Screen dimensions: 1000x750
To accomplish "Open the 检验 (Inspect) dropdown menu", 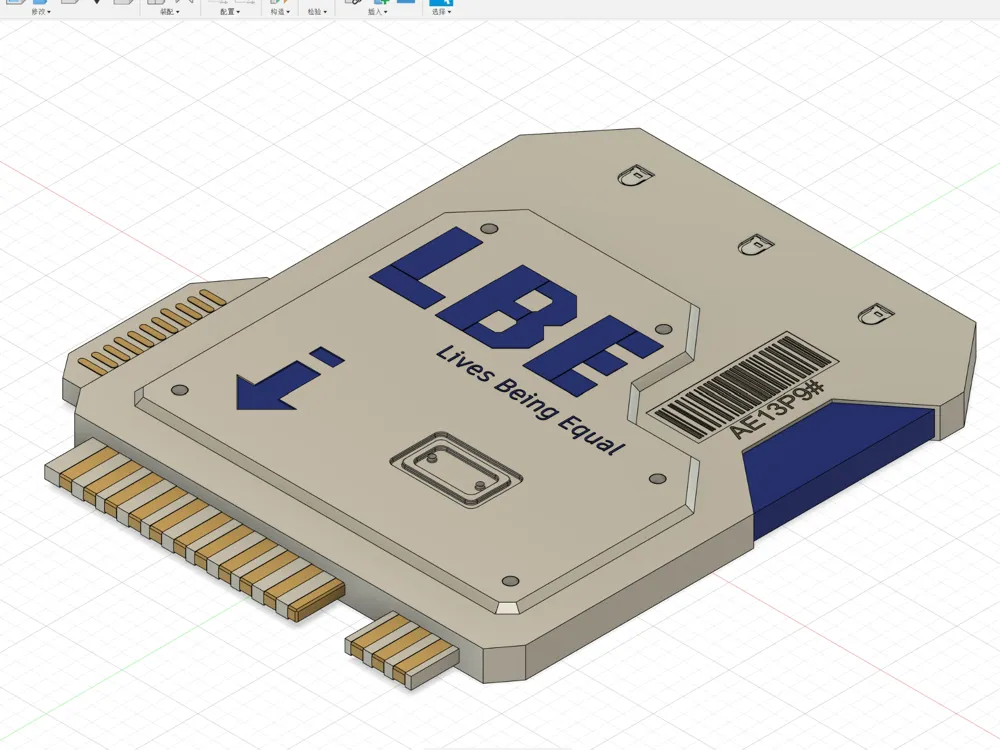I will click(x=317, y=11).
